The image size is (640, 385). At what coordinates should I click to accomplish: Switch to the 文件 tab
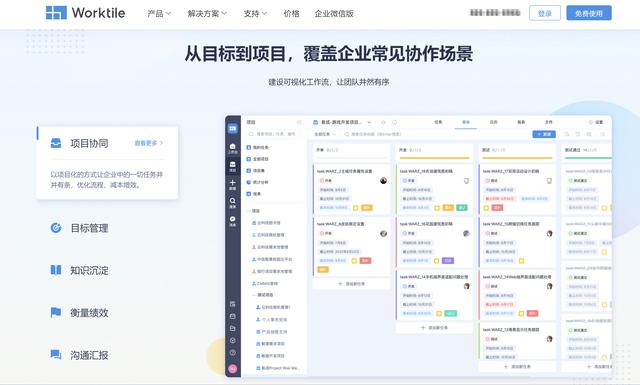549,122
